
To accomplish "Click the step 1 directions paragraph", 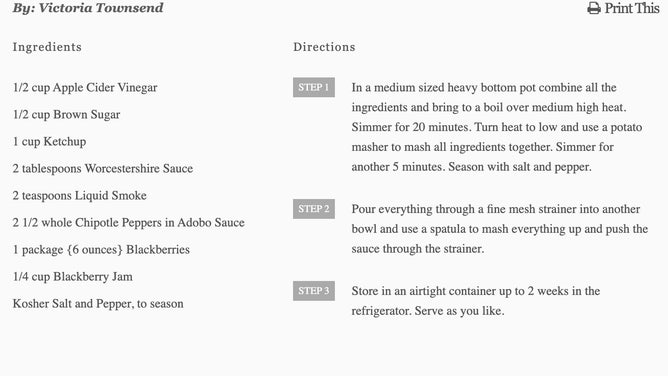I will [x=497, y=127].
